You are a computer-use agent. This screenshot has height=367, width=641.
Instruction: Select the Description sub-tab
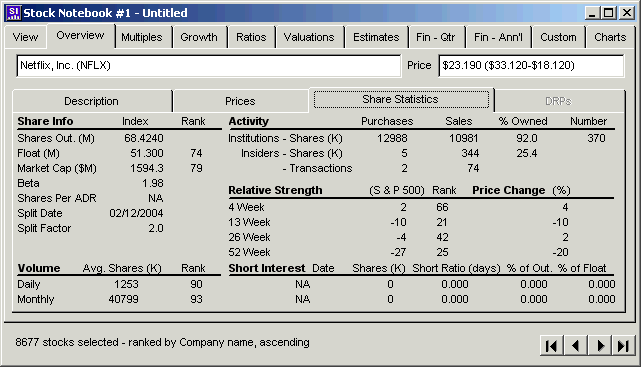(92, 101)
